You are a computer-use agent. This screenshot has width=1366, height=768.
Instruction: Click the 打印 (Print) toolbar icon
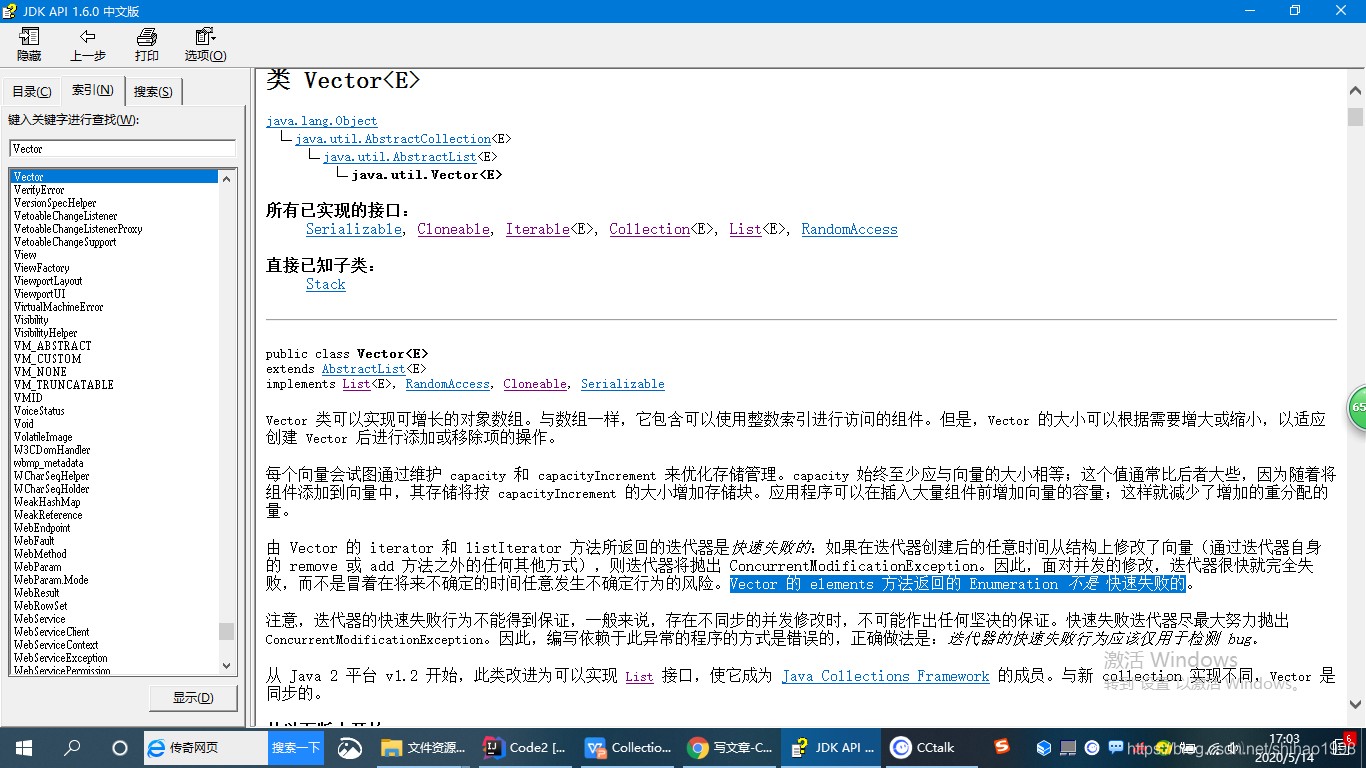pos(147,45)
